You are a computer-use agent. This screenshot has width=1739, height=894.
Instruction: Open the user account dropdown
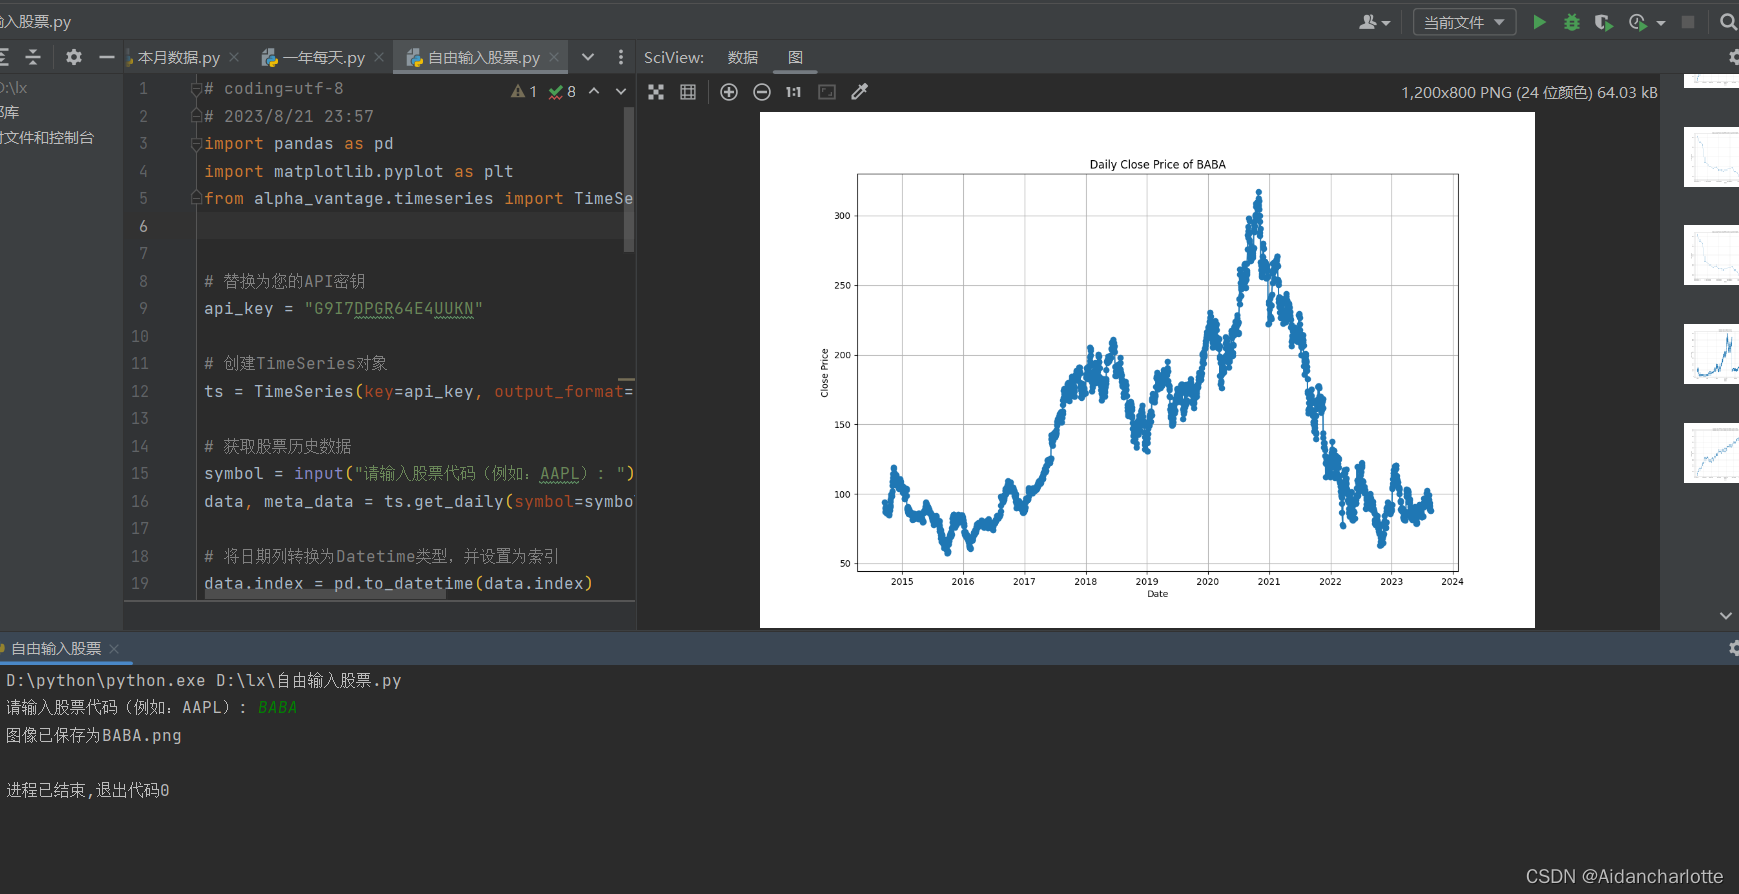tap(1375, 22)
